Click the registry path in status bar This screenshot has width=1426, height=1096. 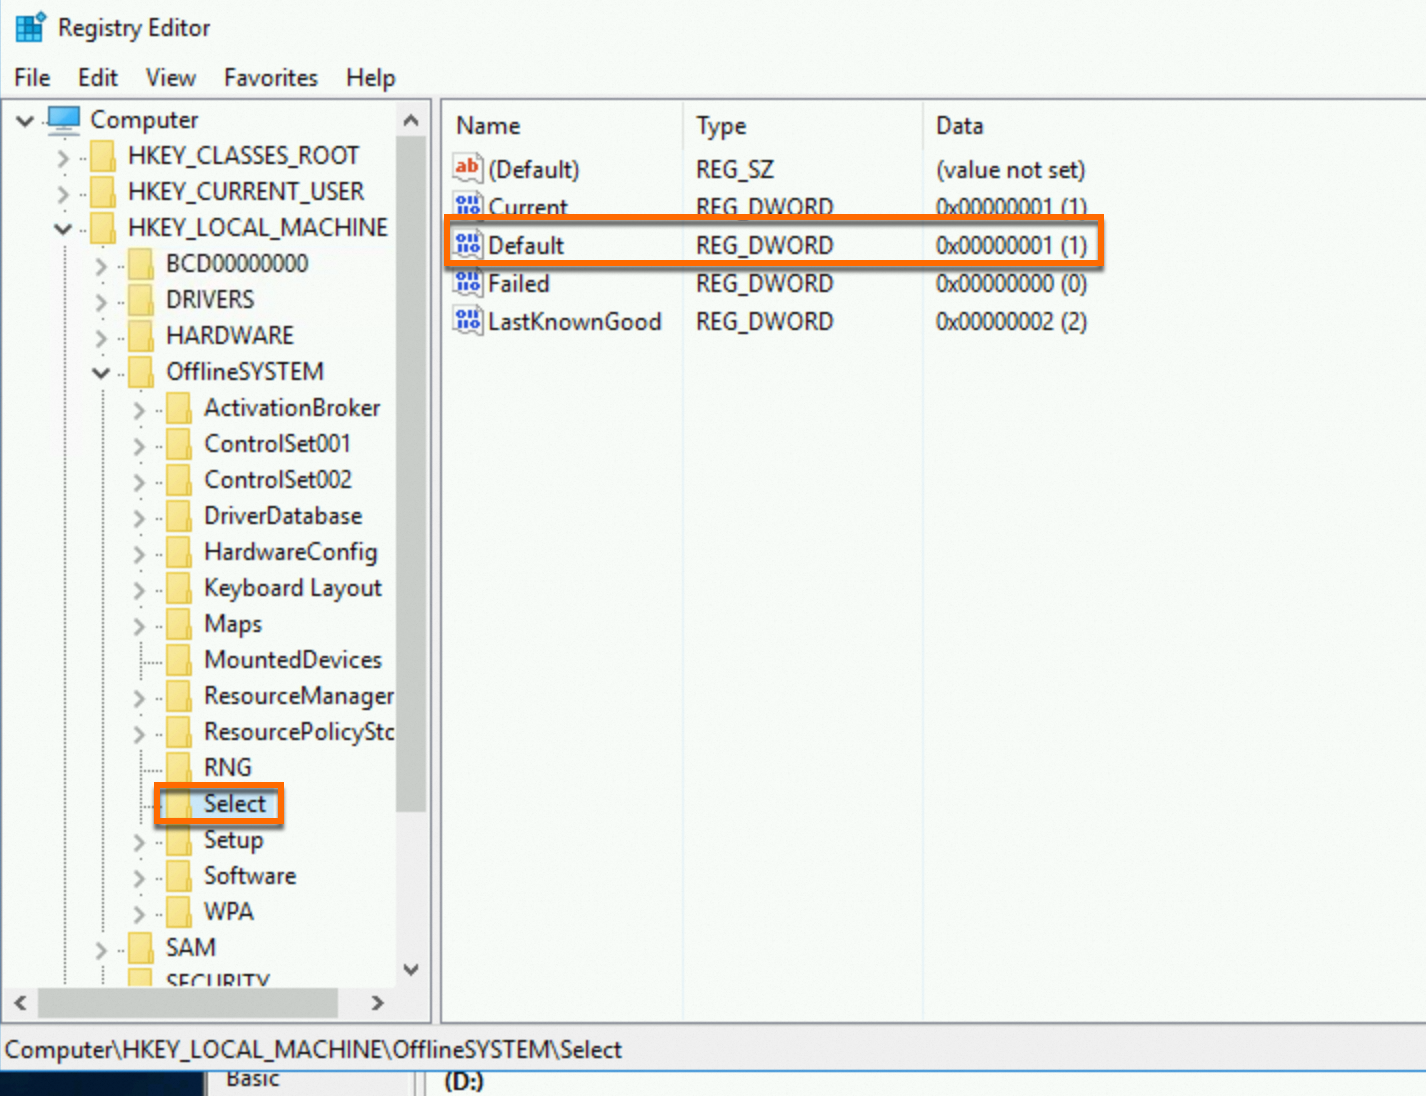tap(313, 1049)
